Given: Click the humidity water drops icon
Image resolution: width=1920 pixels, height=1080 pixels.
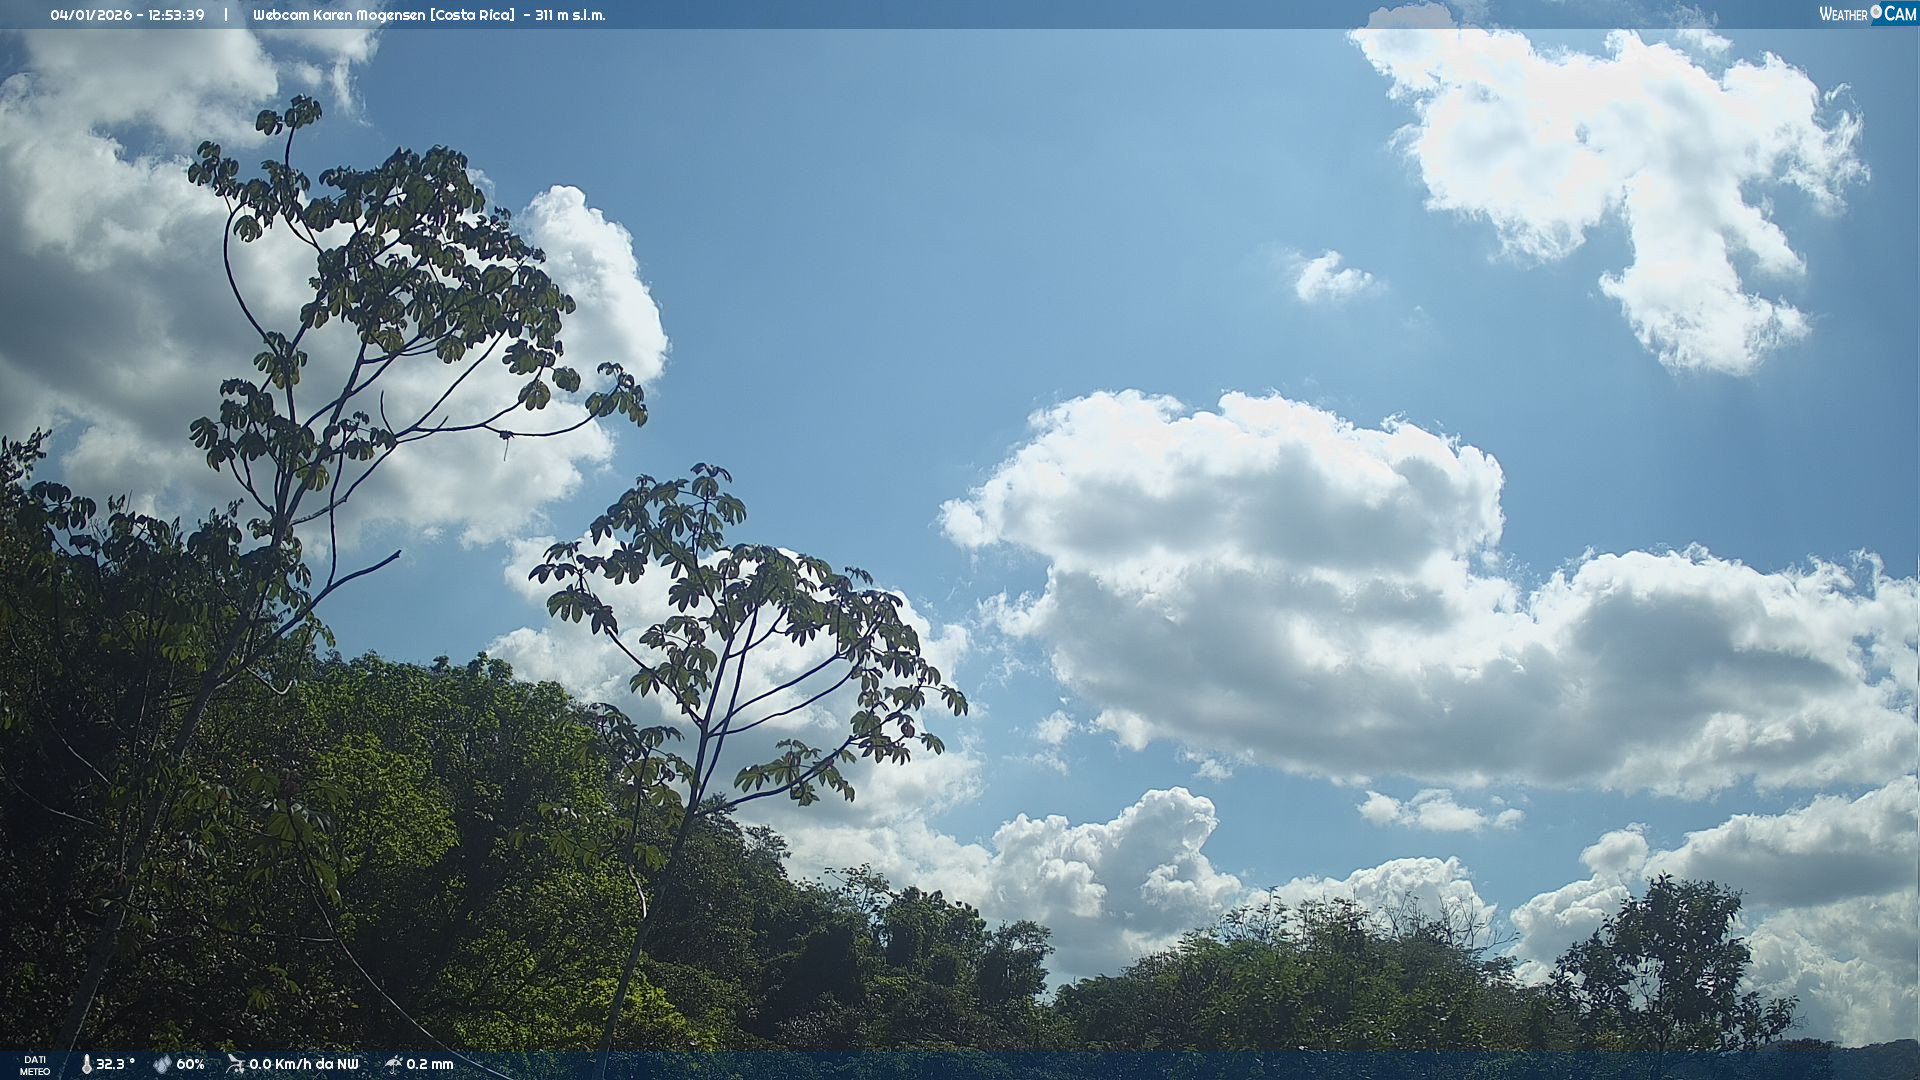Looking at the screenshot, I should (x=162, y=1064).
